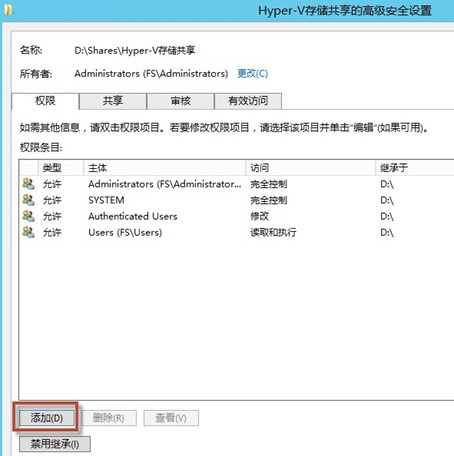
Task: Sort by the 类型 column header
Action: (x=61, y=168)
